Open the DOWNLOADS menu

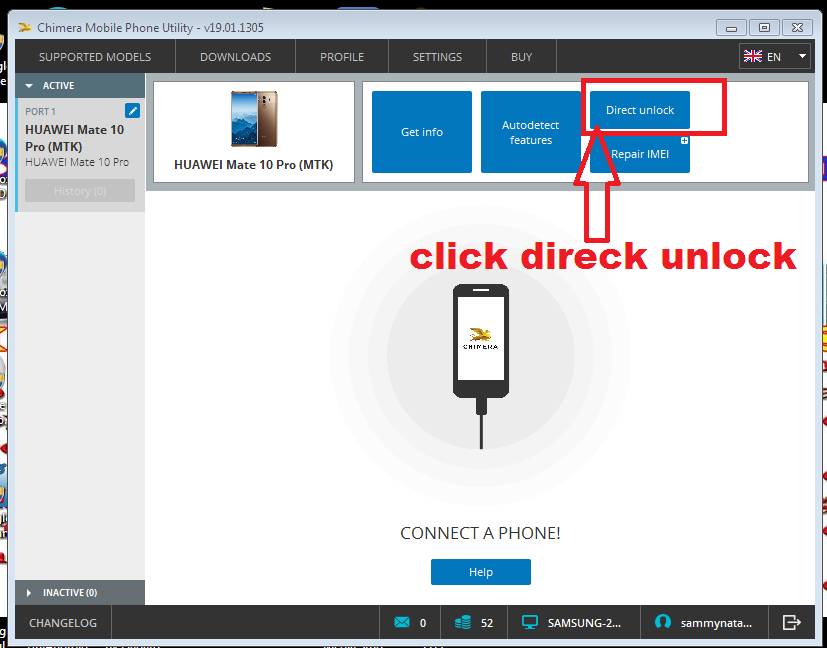[x=235, y=57]
